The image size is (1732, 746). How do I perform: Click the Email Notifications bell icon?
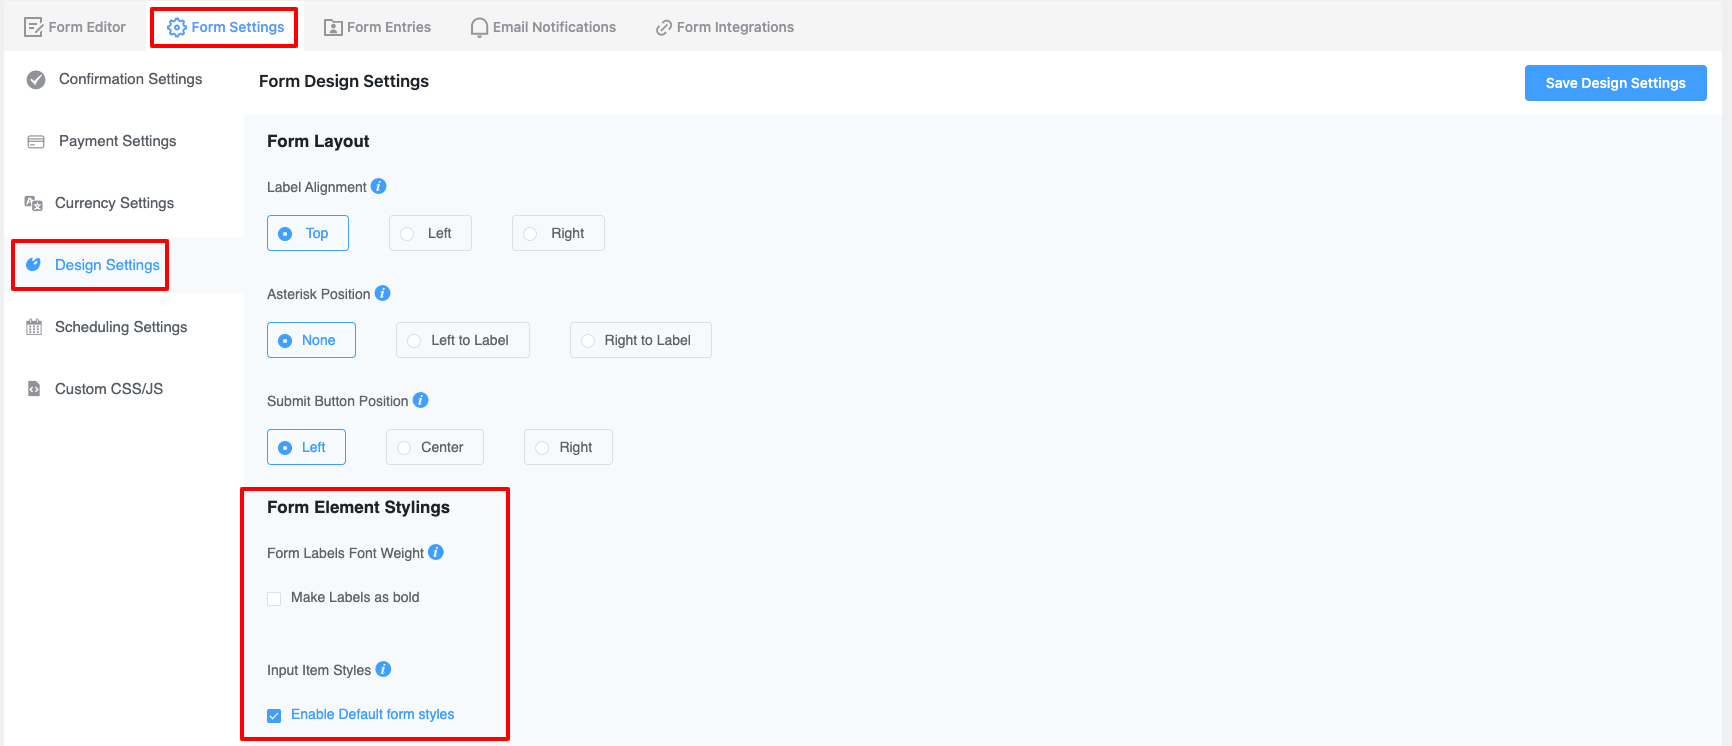480,27
